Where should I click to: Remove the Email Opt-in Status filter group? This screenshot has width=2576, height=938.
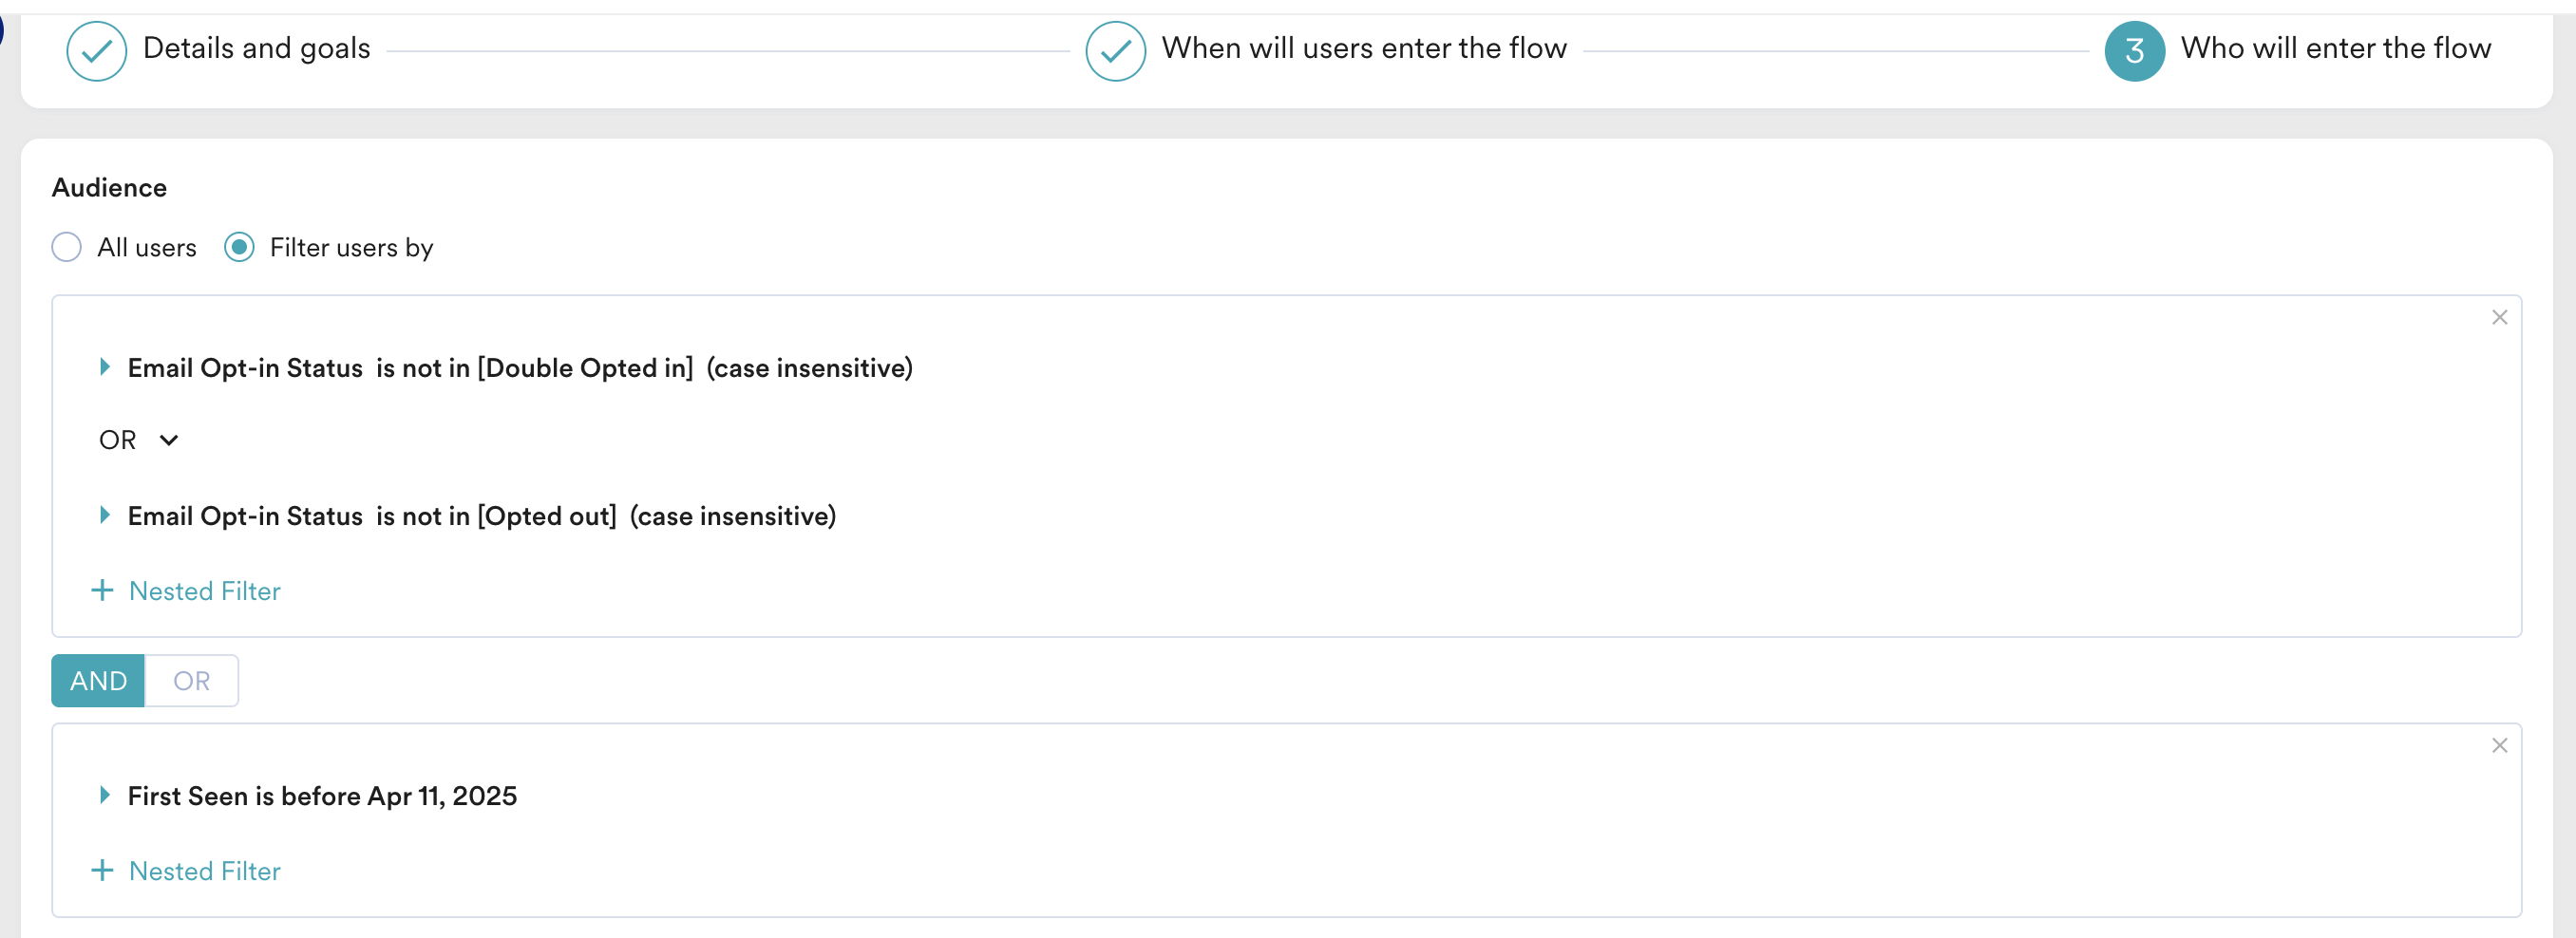tap(2499, 318)
